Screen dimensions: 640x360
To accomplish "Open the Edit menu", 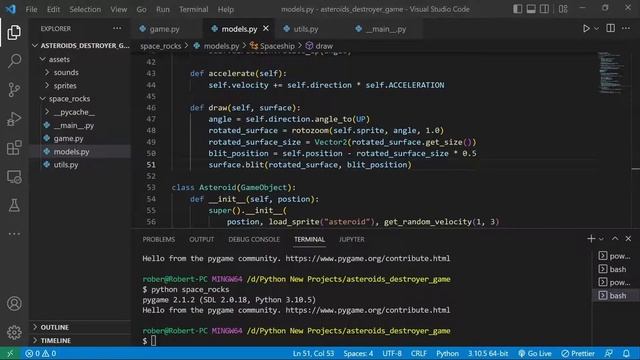I will tap(53, 9).
